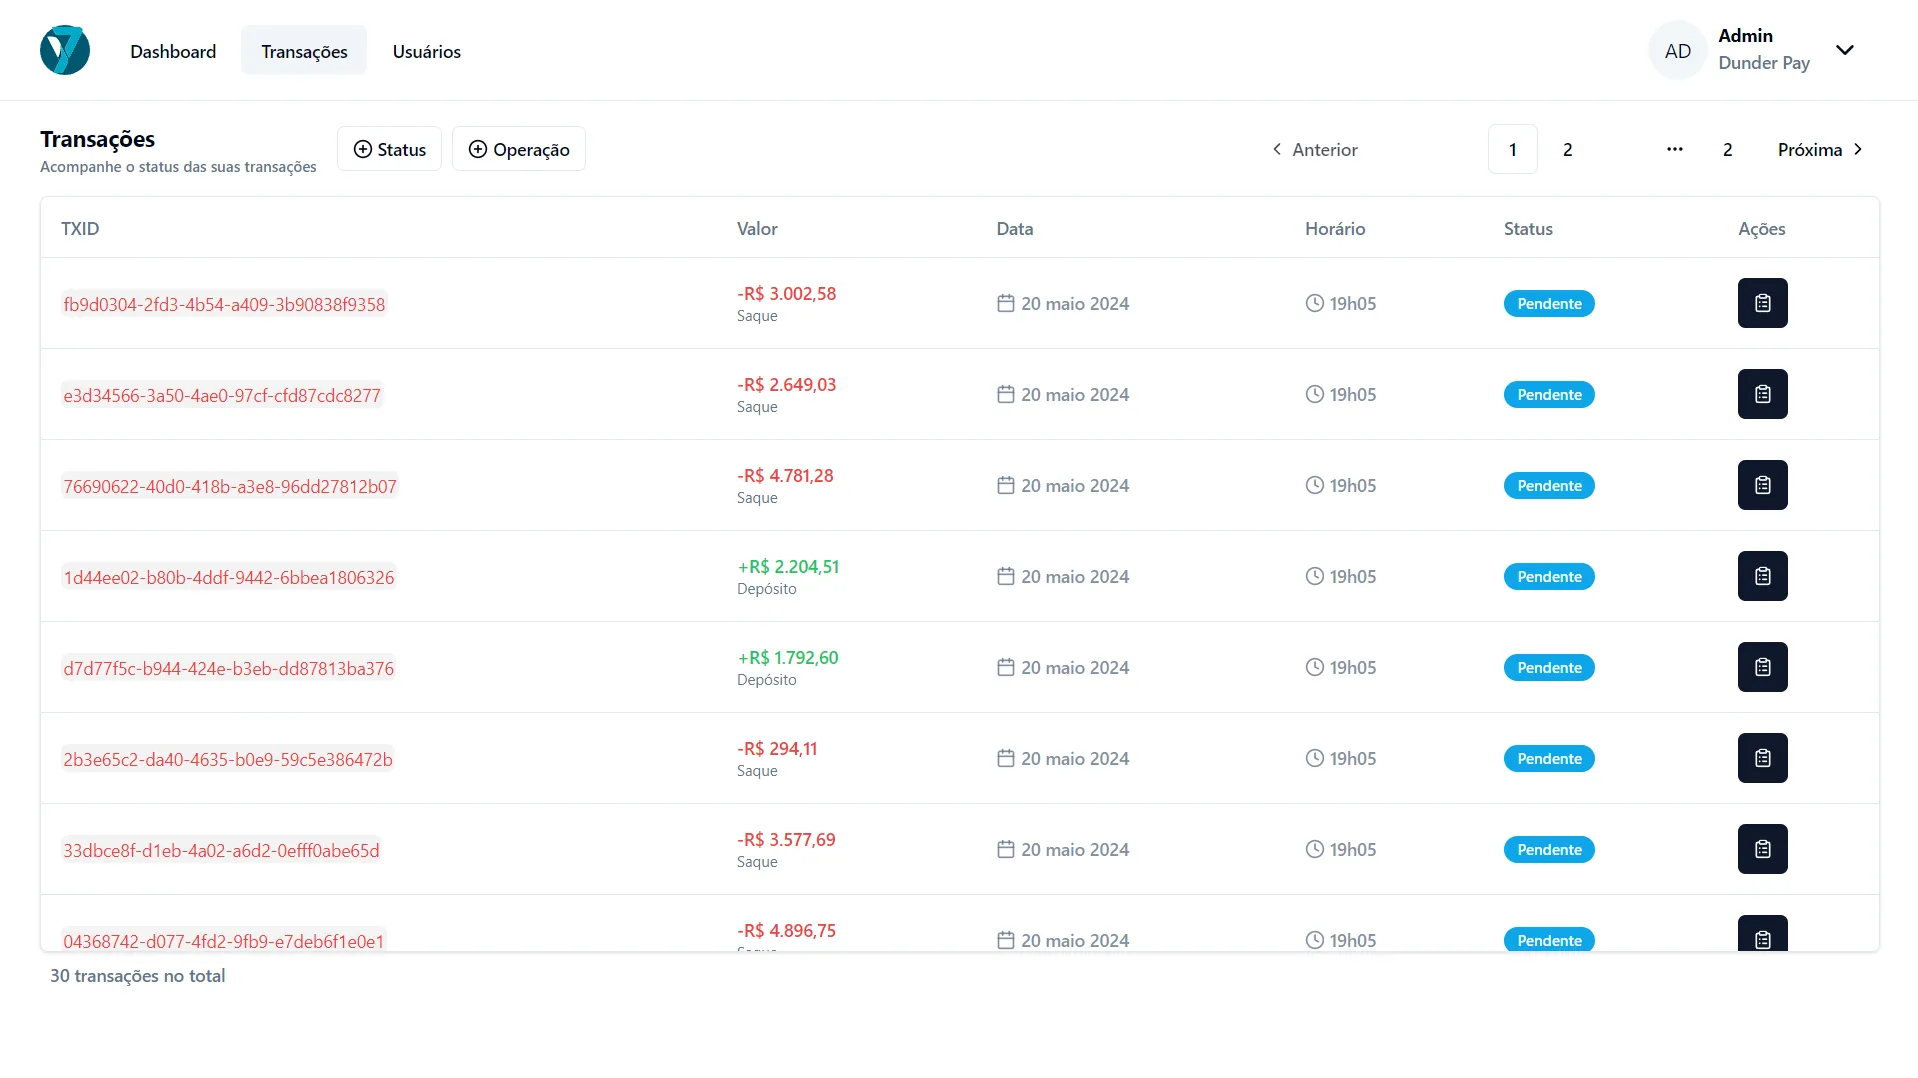
Task: Open details for transaction fb9d0304
Action: coord(1762,303)
